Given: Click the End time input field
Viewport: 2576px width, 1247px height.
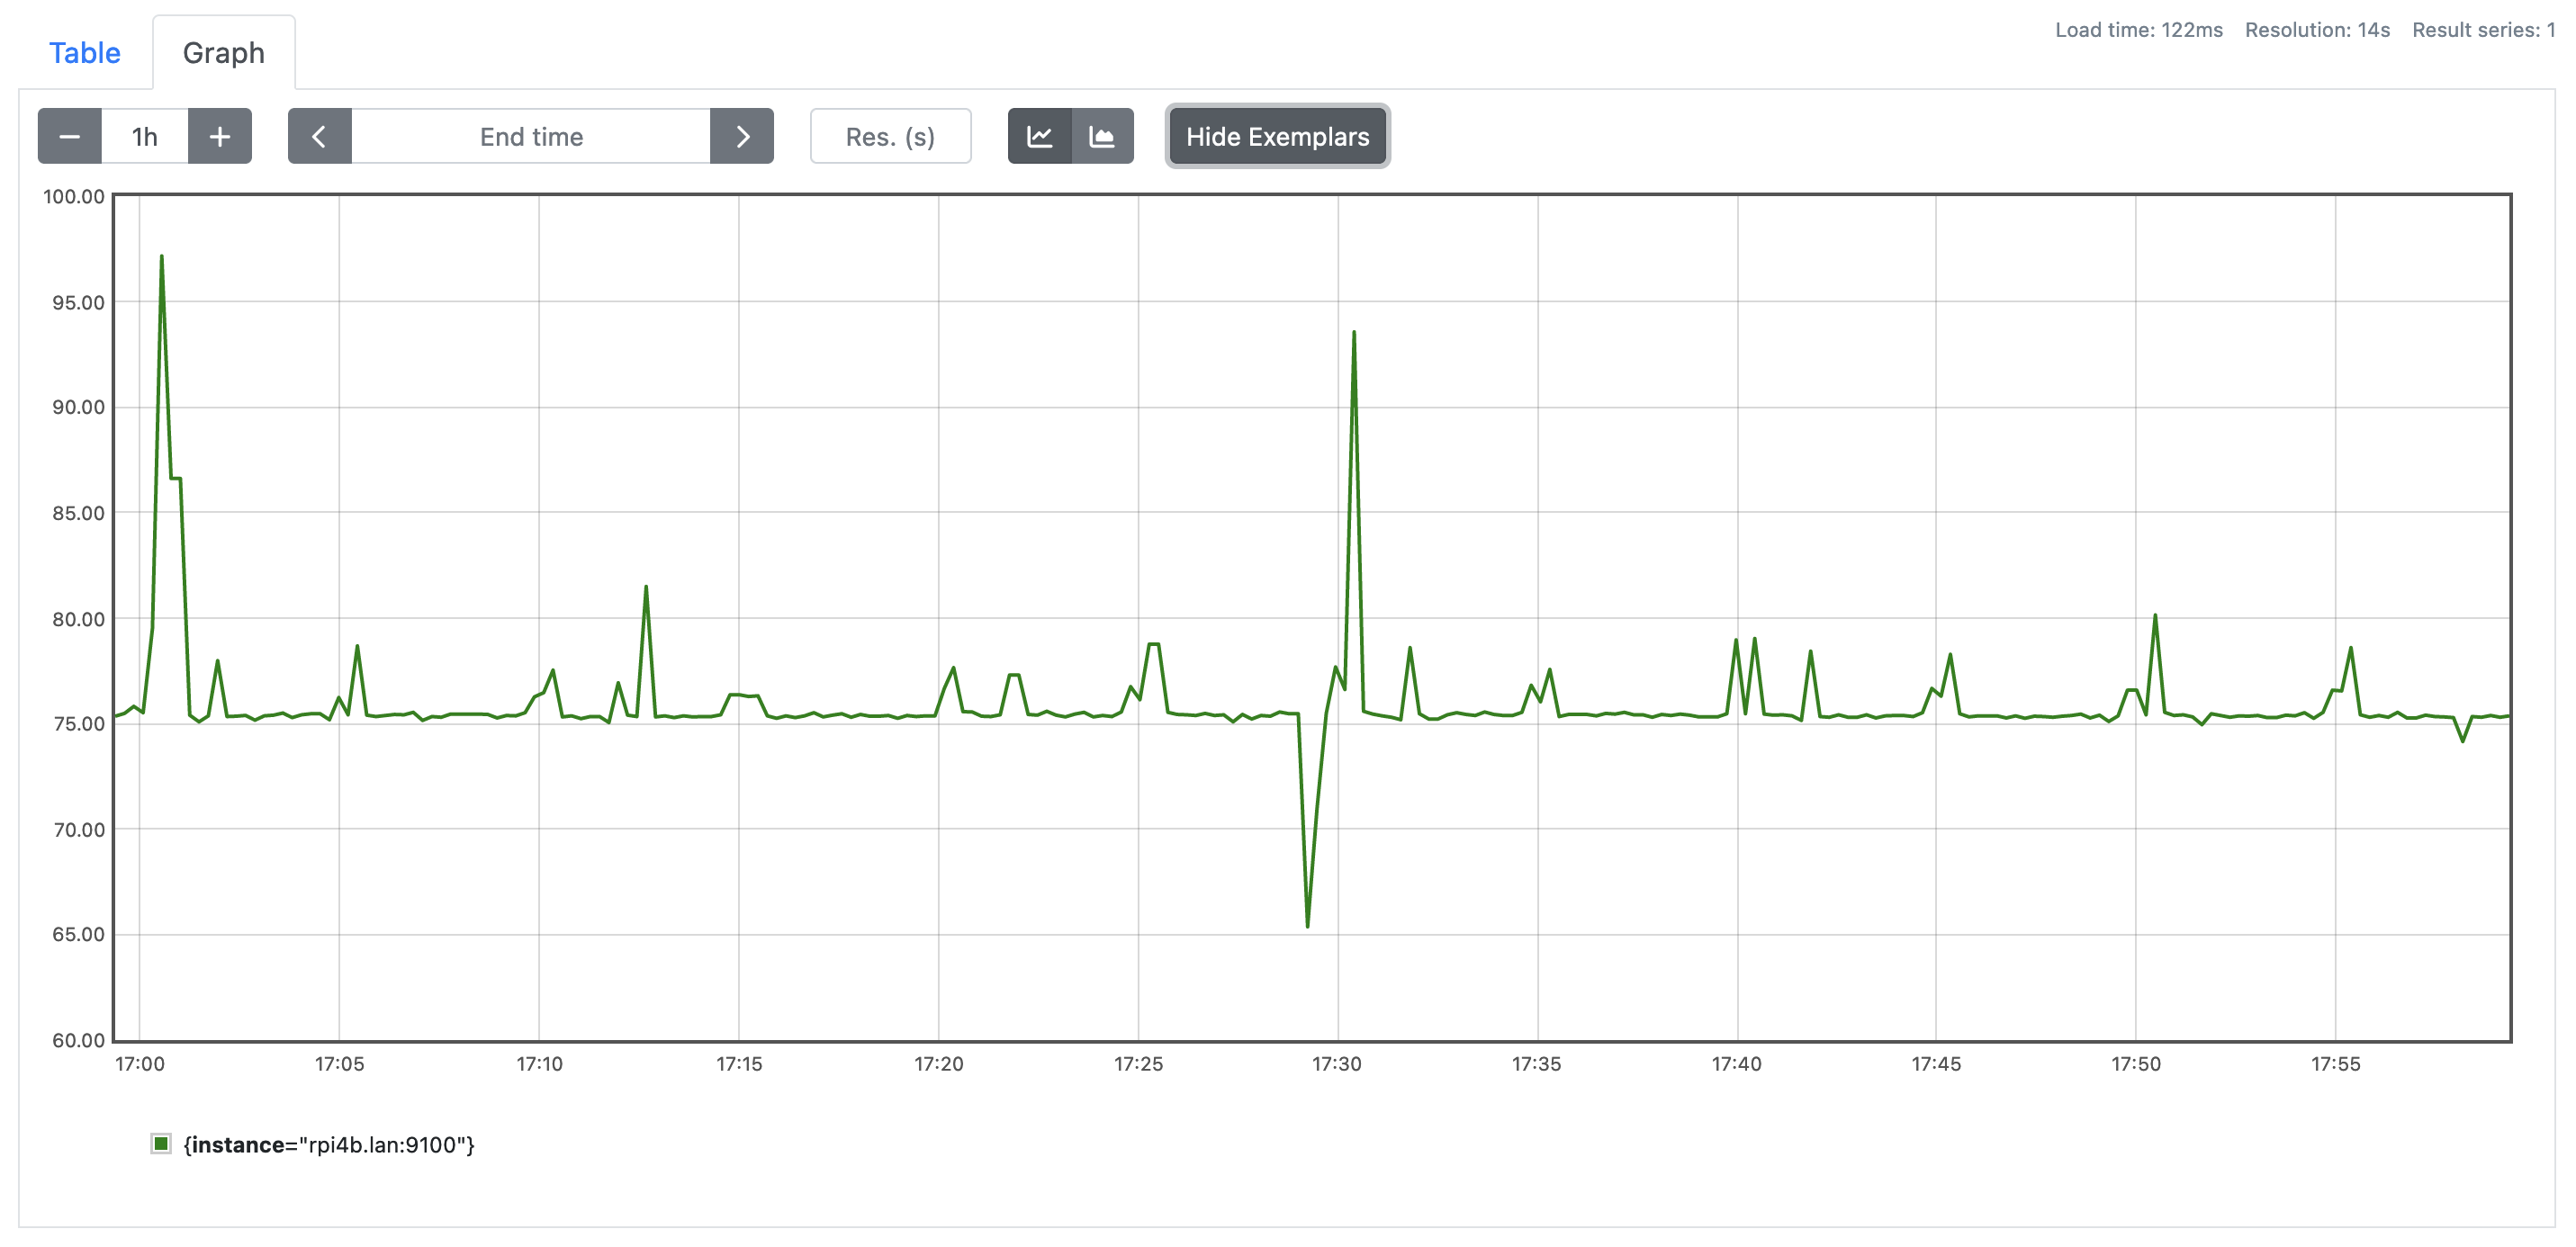Looking at the screenshot, I should pyautogui.click(x=531, y=136).
